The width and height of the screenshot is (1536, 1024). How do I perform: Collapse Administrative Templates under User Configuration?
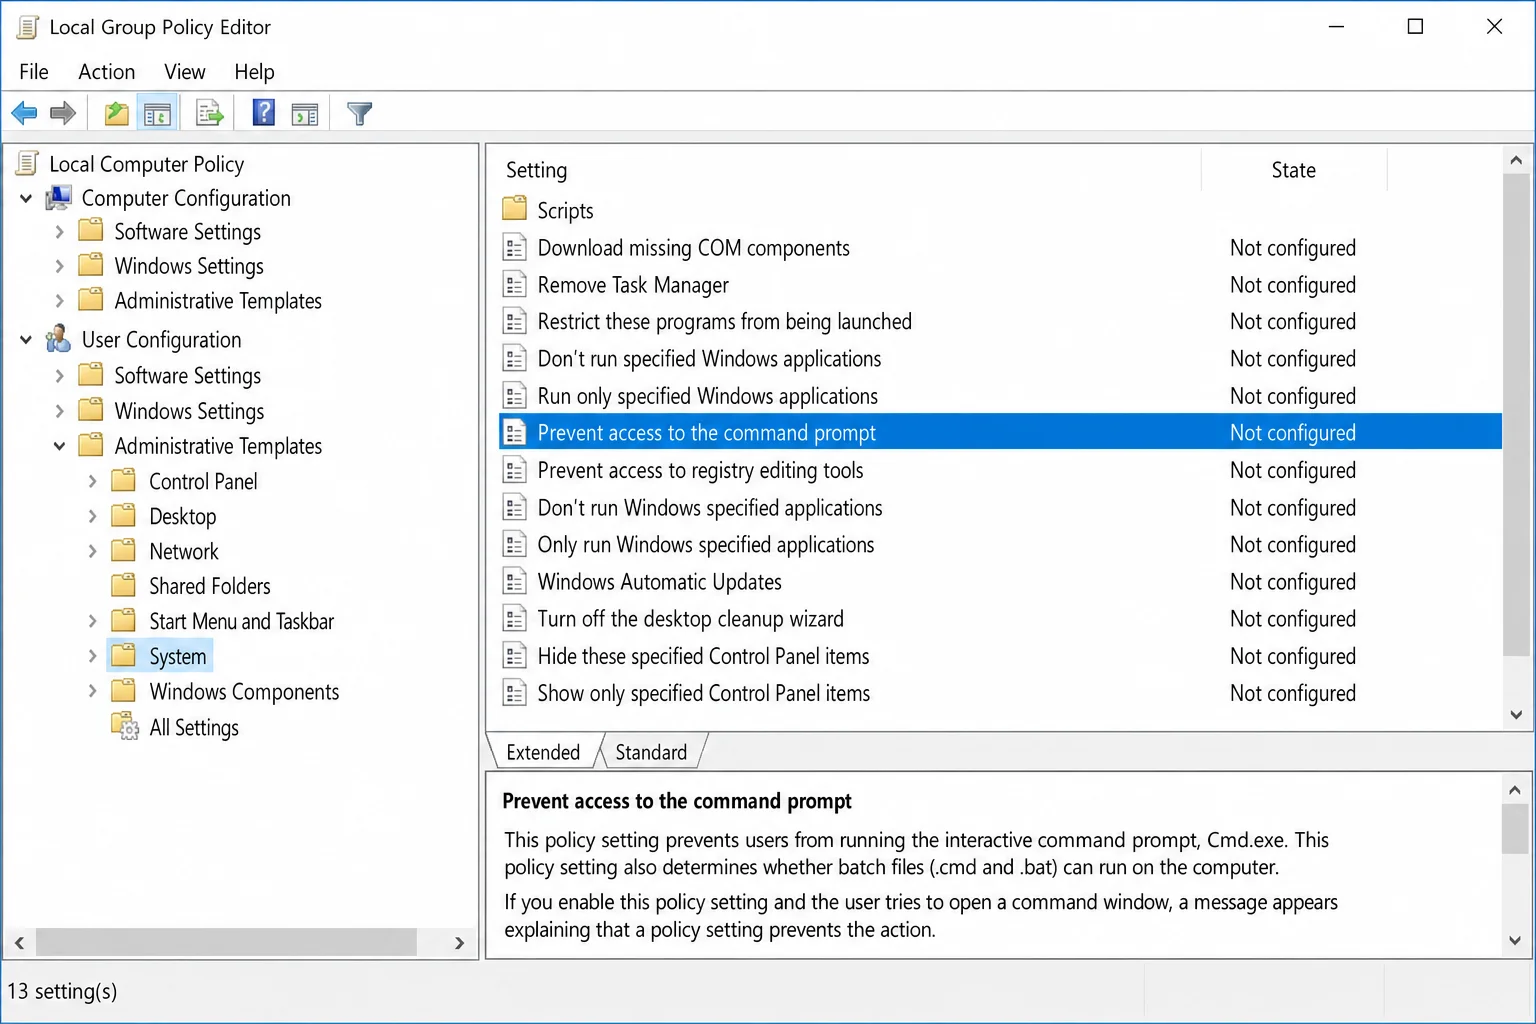coord(59,446)
